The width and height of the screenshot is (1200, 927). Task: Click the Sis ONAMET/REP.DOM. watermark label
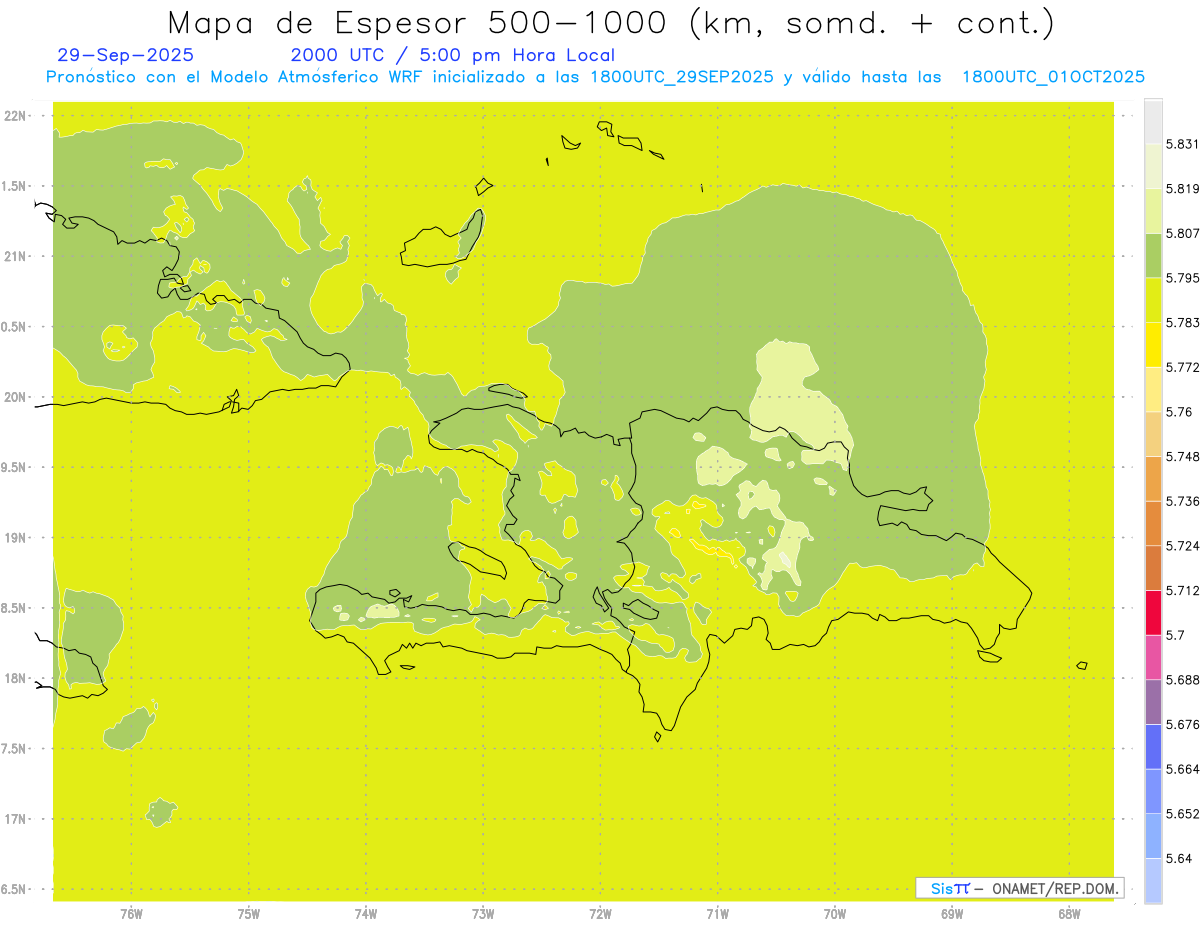[1020, 888]
